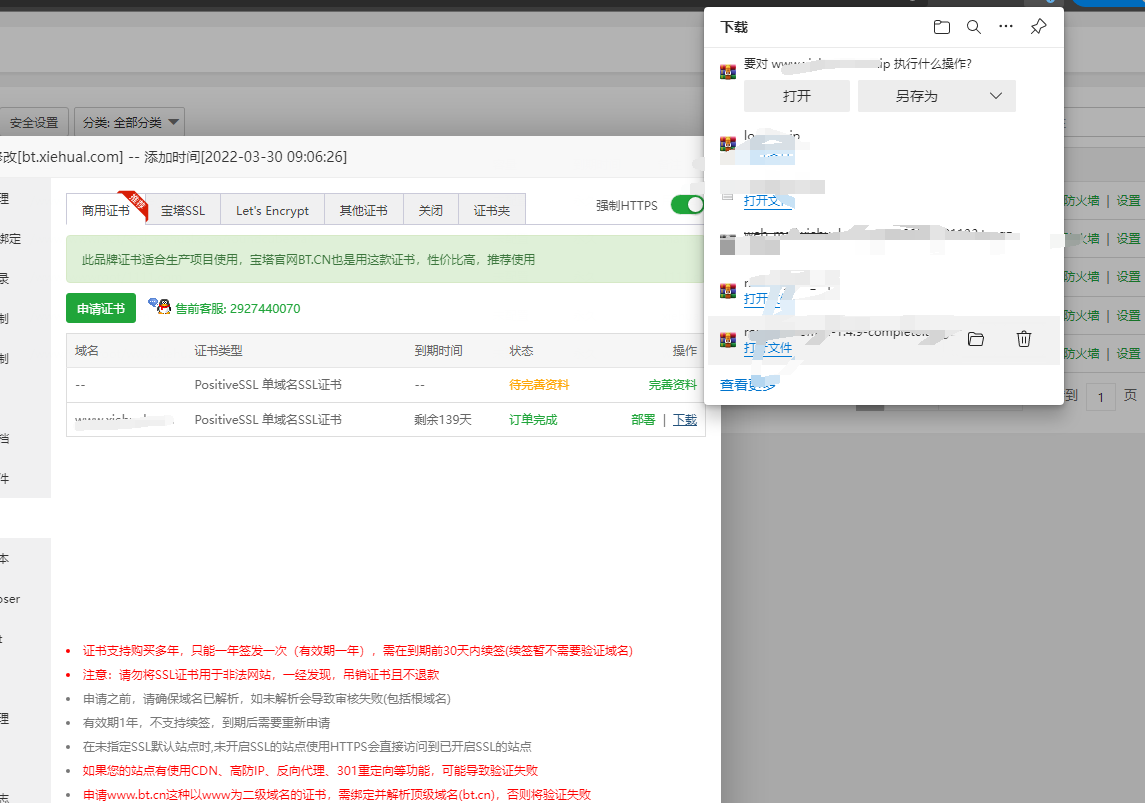
Task: Pin the downloads panel with the pin icon
Action: pyautogui.click(x=1038, y=27)
